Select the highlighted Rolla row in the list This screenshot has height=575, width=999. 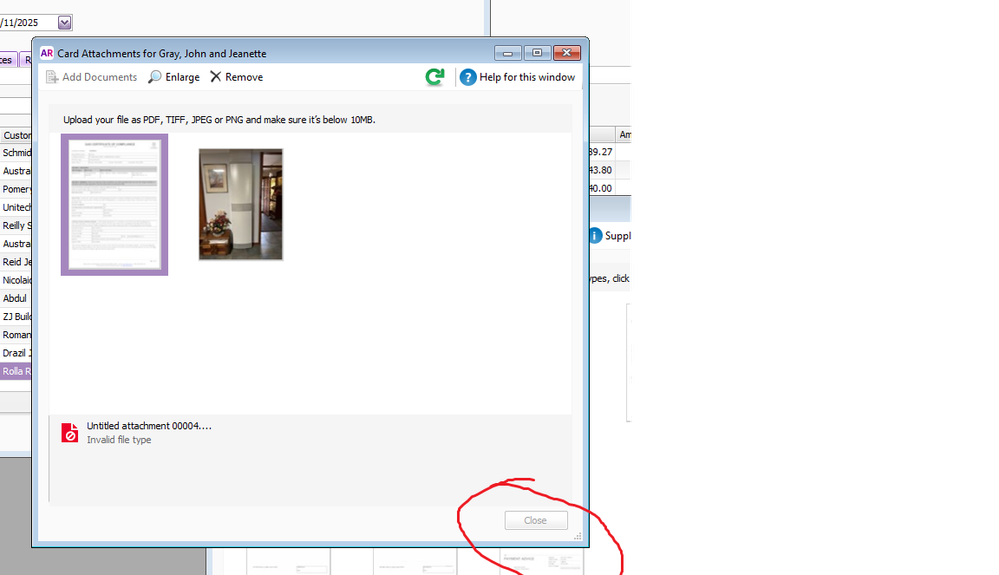point(17,371)
